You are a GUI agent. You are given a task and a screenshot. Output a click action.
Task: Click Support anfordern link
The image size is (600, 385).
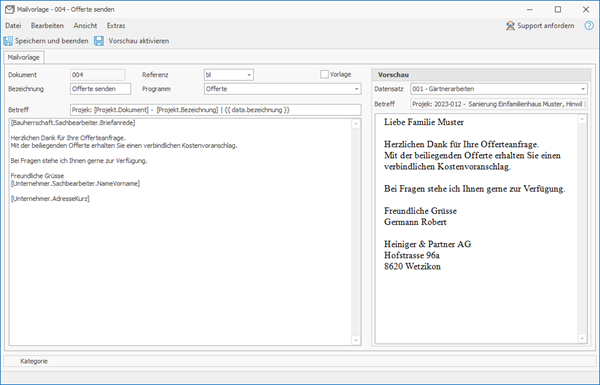tap(545, 26)
